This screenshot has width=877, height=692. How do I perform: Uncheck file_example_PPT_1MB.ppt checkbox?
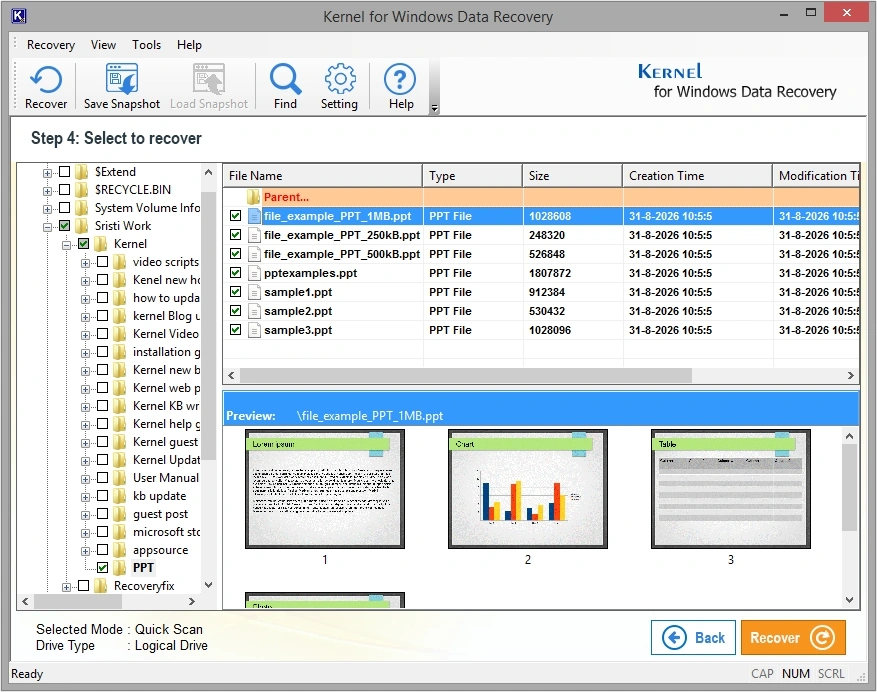235,216
